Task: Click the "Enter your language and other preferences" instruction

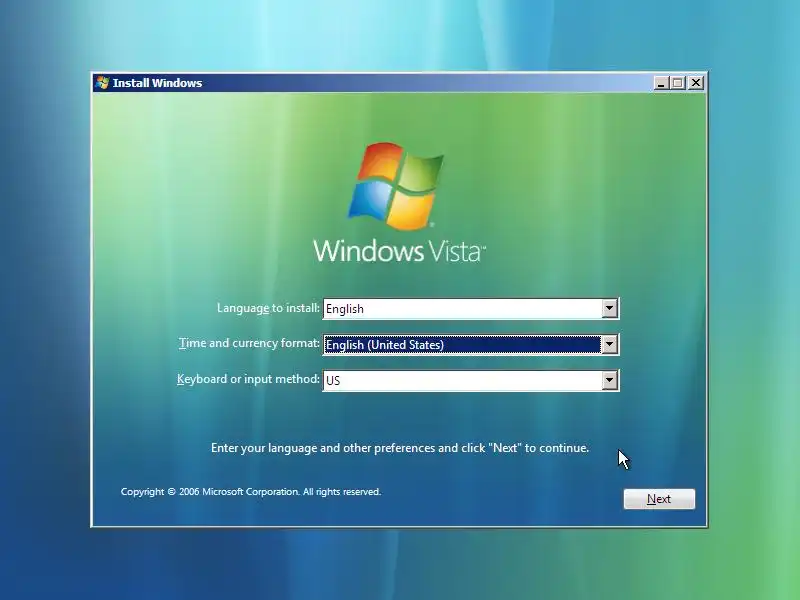Action: point(400,448)
